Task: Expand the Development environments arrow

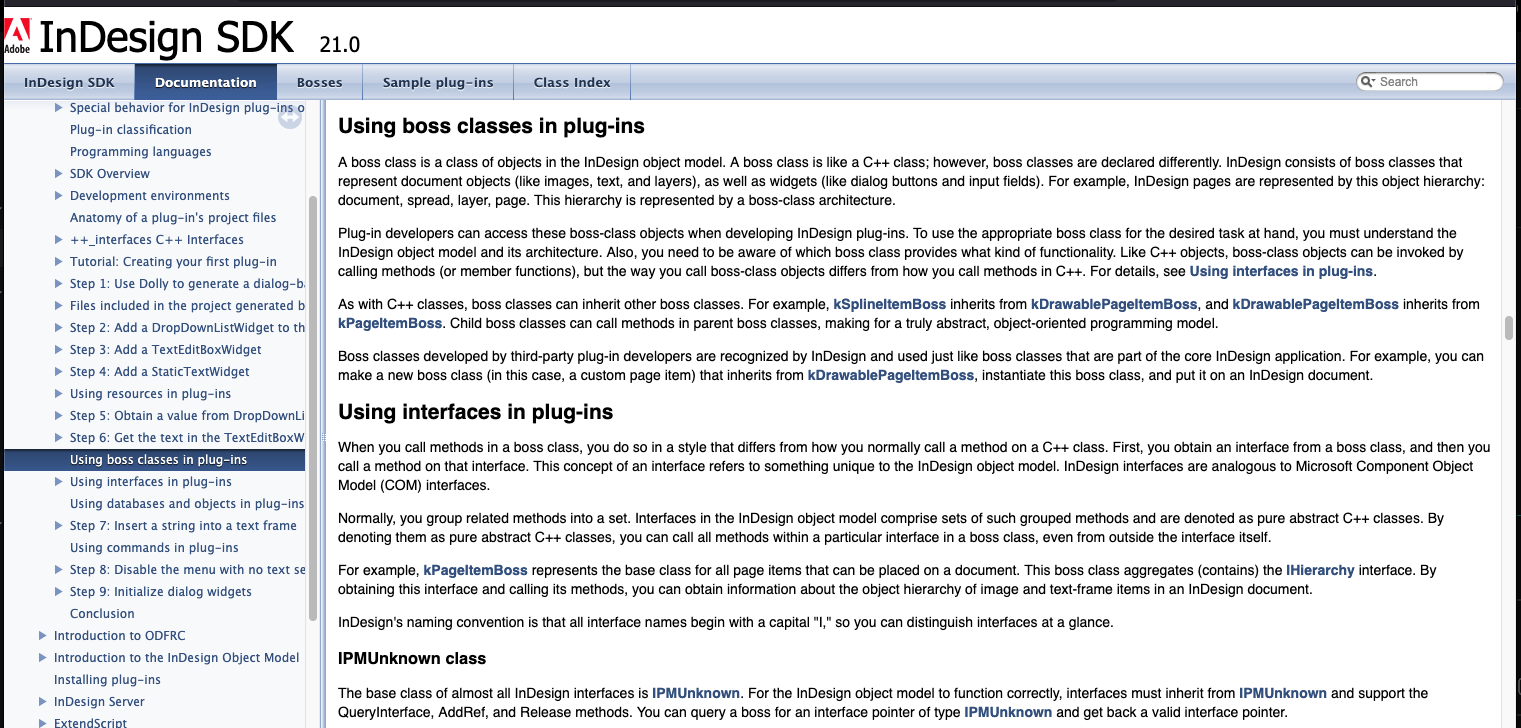Action: click(x=59, y=196)
